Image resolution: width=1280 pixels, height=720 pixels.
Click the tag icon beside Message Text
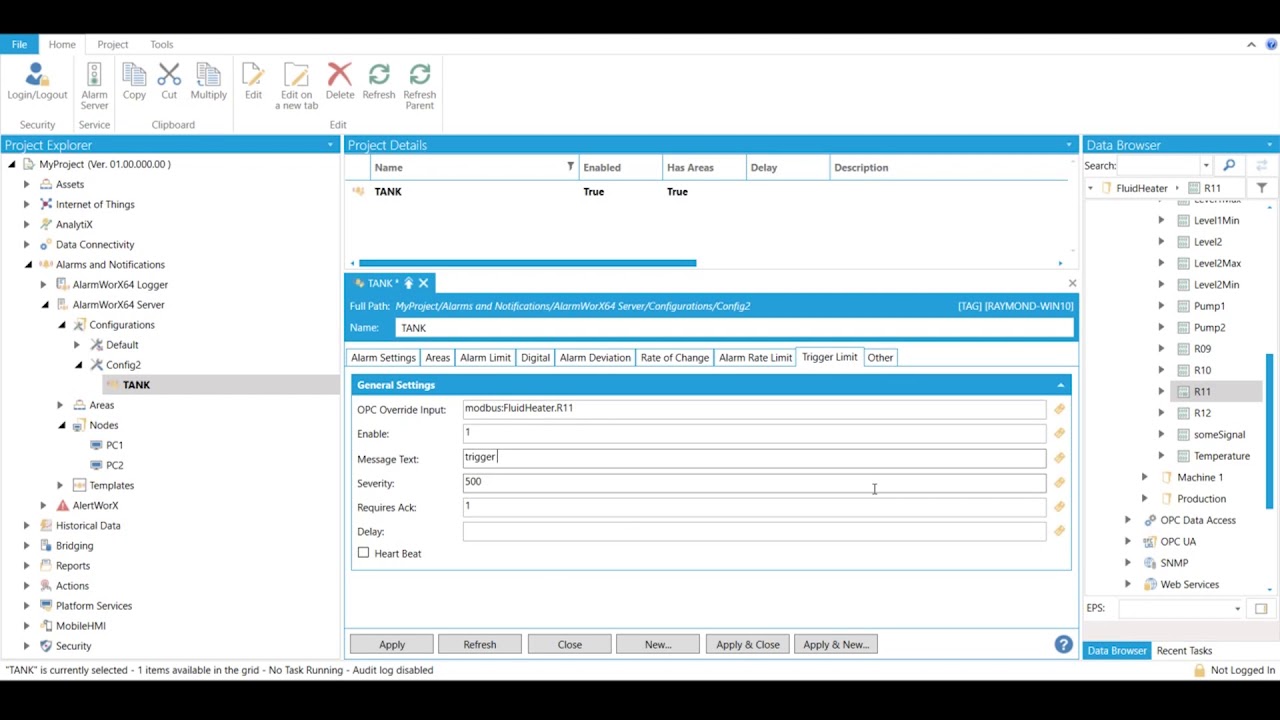1059,458
